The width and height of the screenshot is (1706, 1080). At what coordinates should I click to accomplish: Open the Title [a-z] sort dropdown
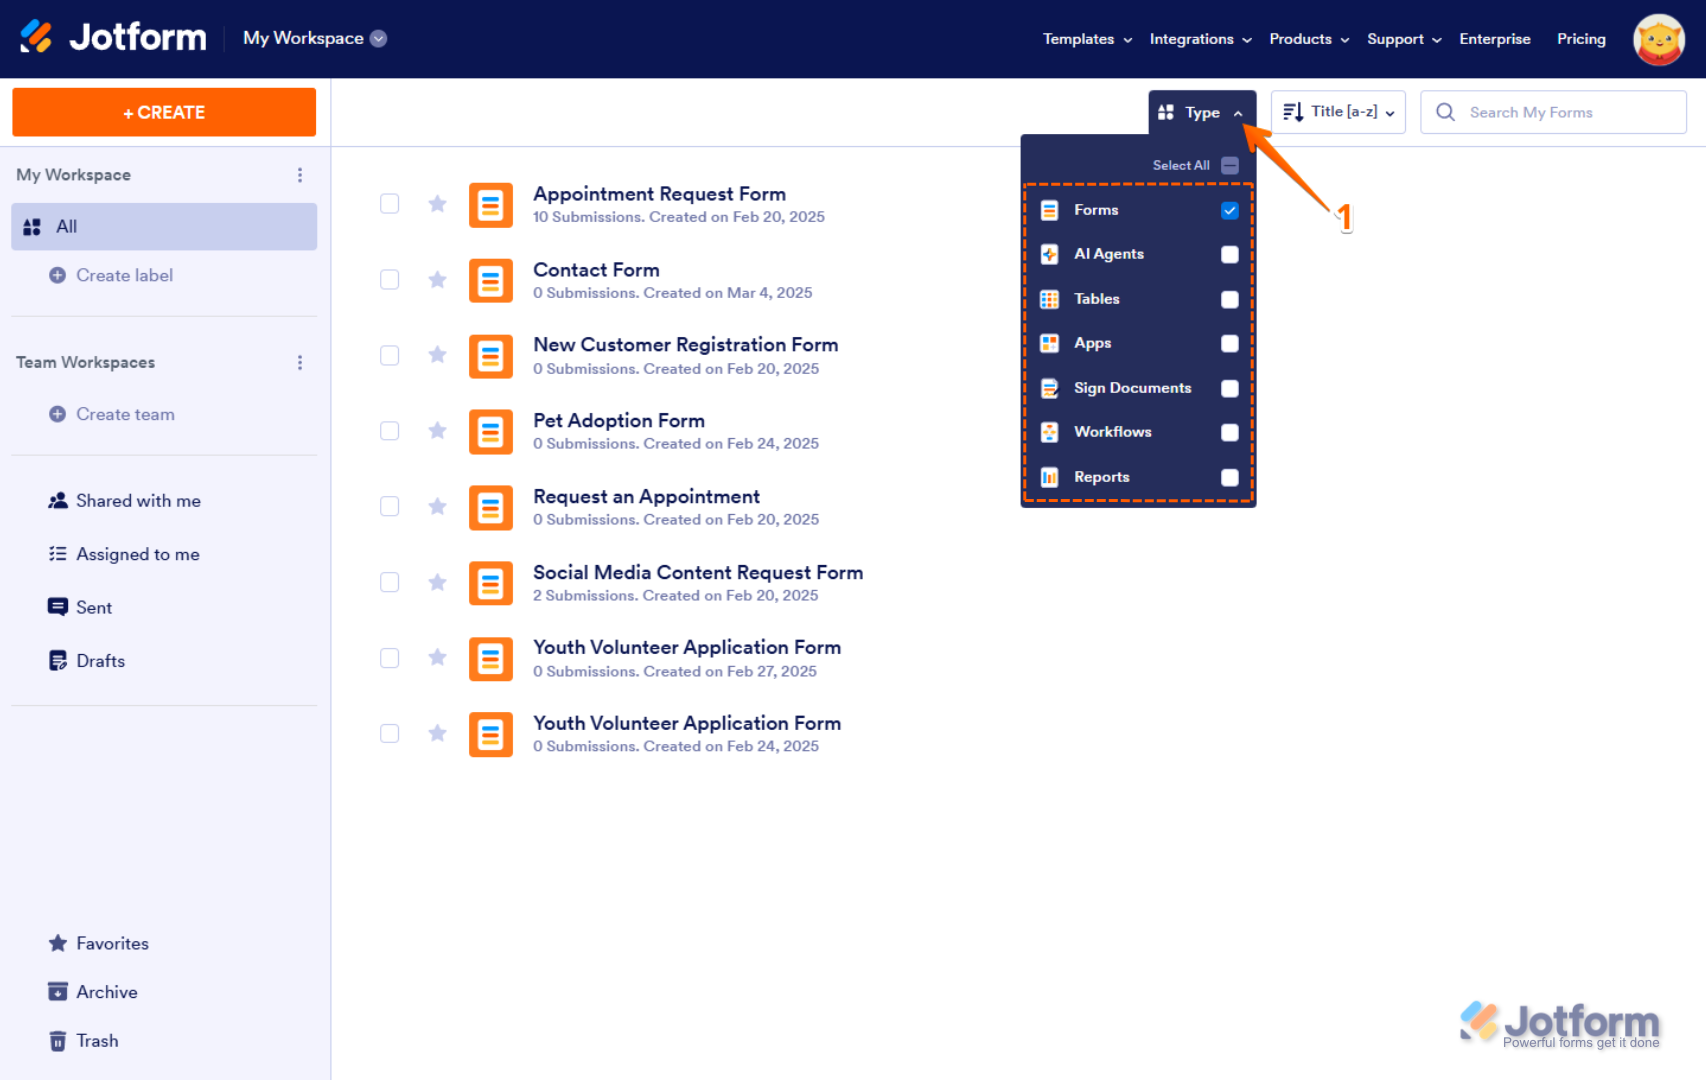coord(1338,112)
